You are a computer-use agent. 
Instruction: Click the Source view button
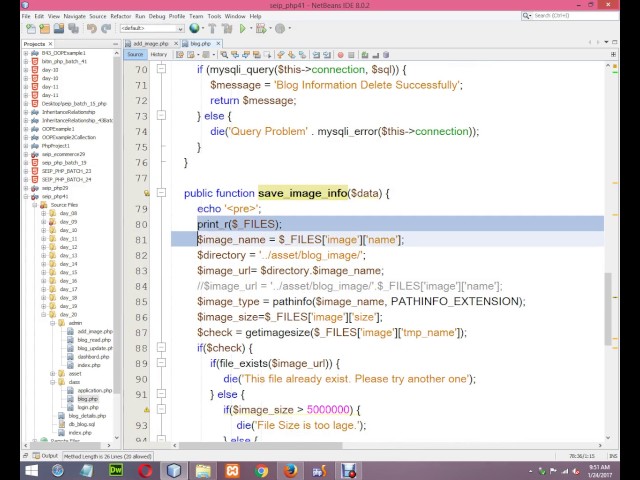[x=135, y=54]
